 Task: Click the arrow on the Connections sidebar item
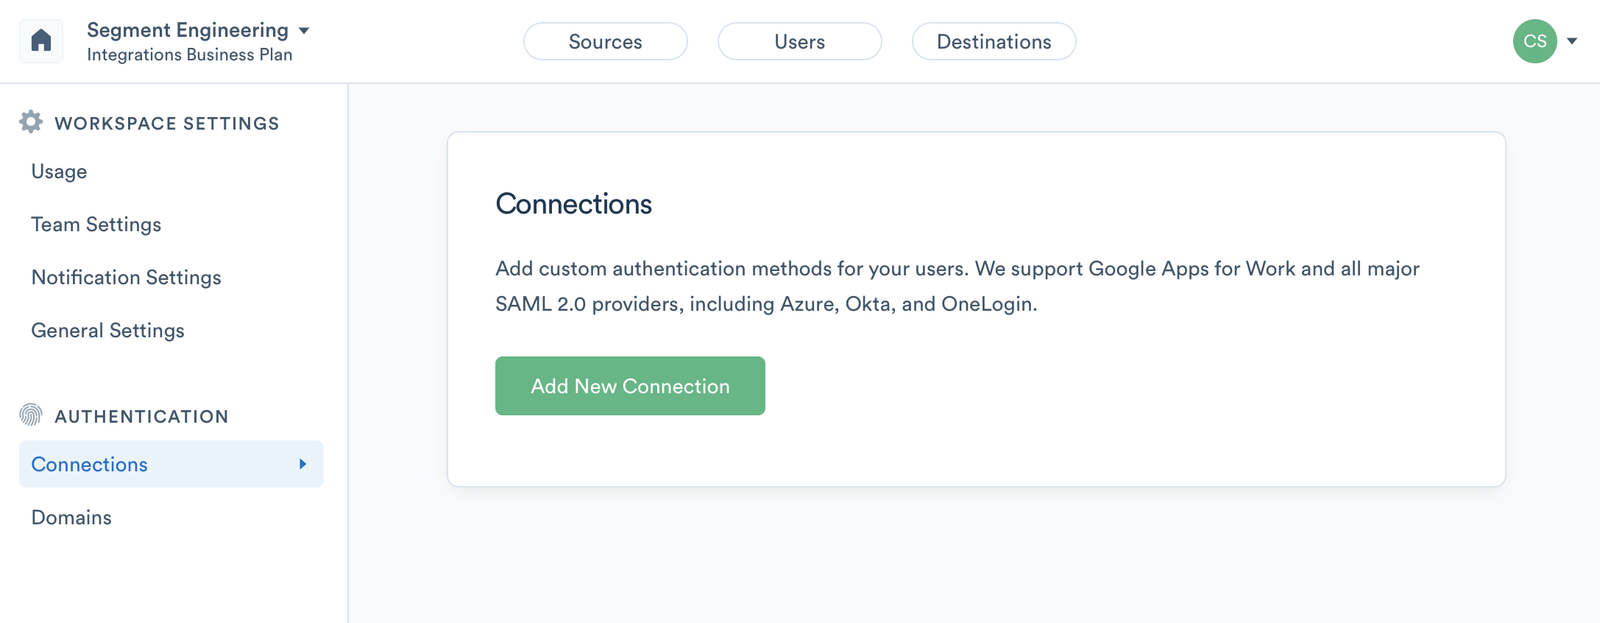pos(302,464)
